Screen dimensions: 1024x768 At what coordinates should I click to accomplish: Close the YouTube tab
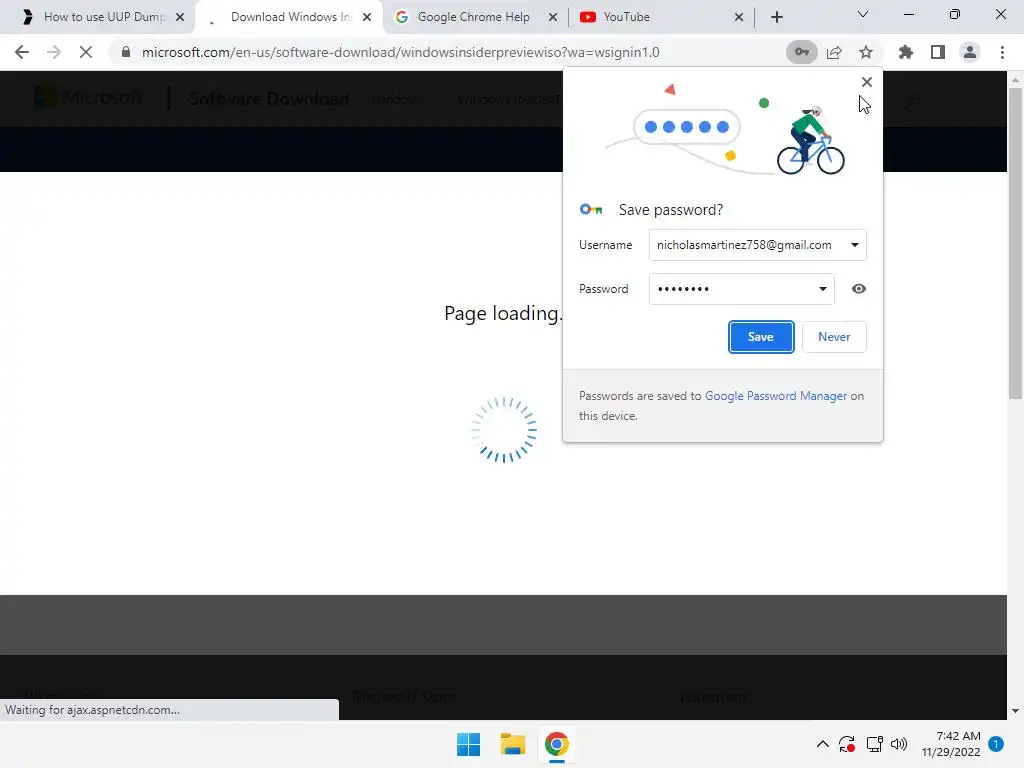[x=739, y=17]
